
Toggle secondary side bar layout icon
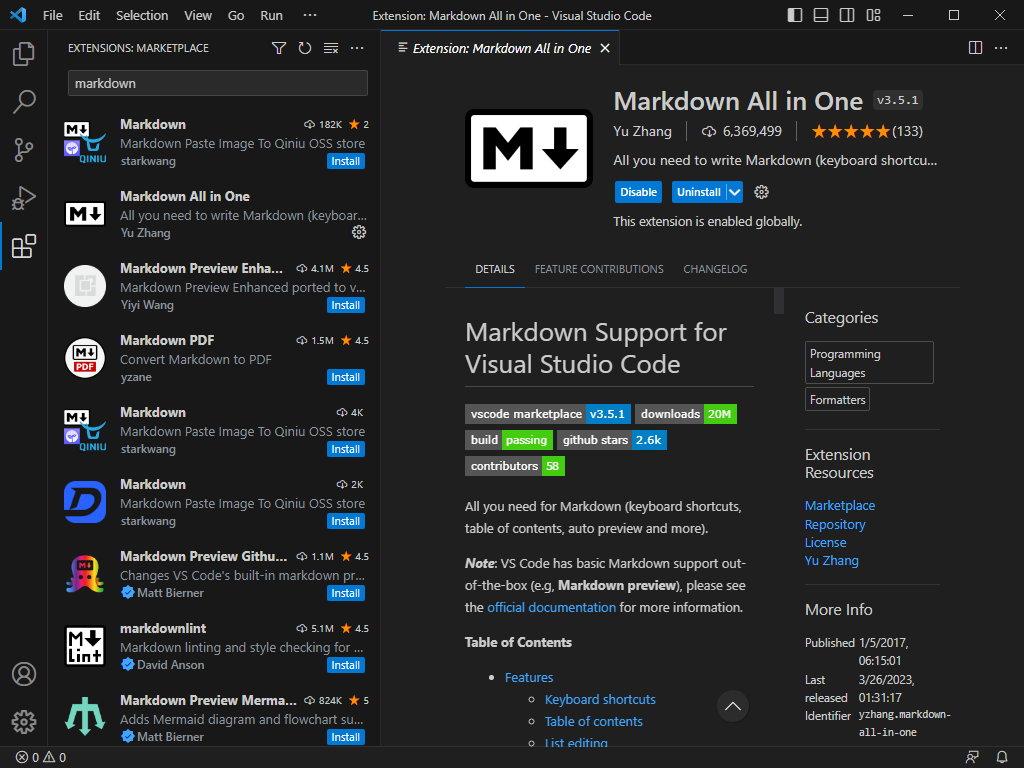click(847, 15)
